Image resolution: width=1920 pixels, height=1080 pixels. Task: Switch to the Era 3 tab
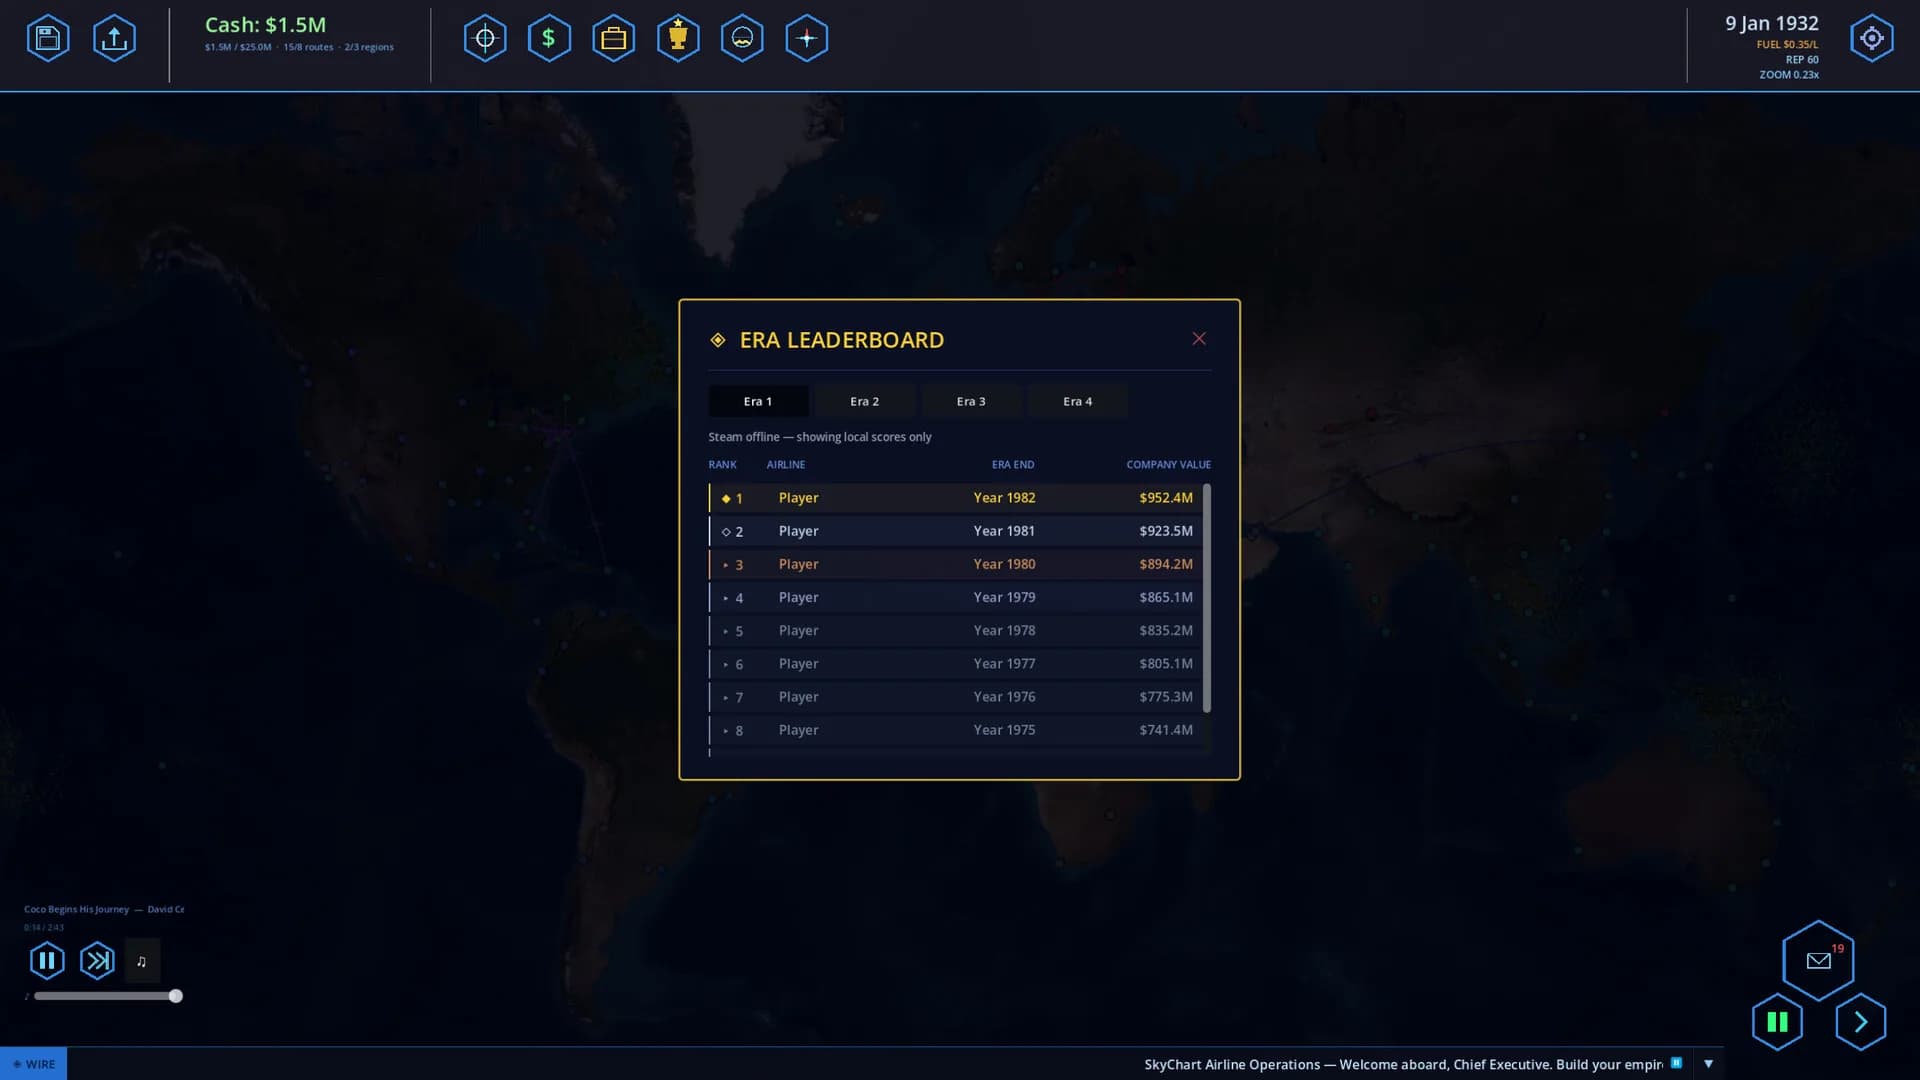971,401
